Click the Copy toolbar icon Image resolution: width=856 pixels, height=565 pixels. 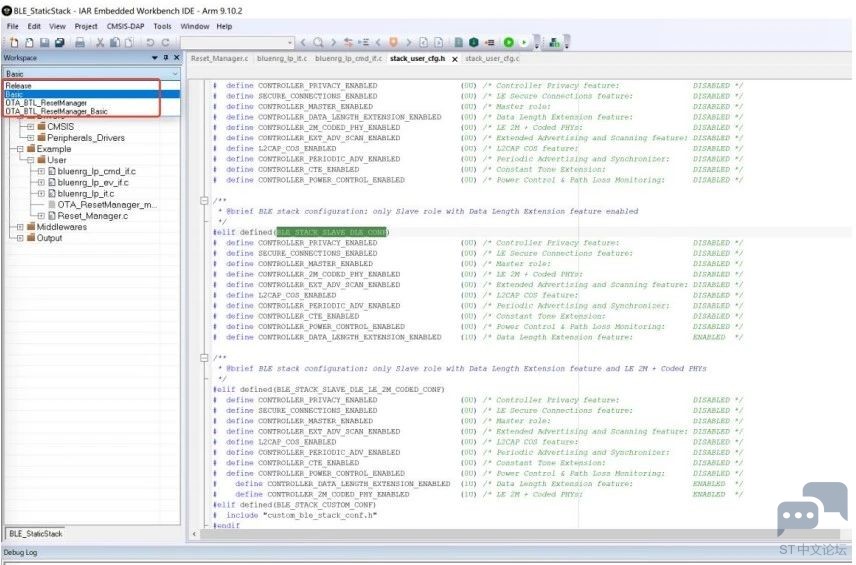pos(115,43)
